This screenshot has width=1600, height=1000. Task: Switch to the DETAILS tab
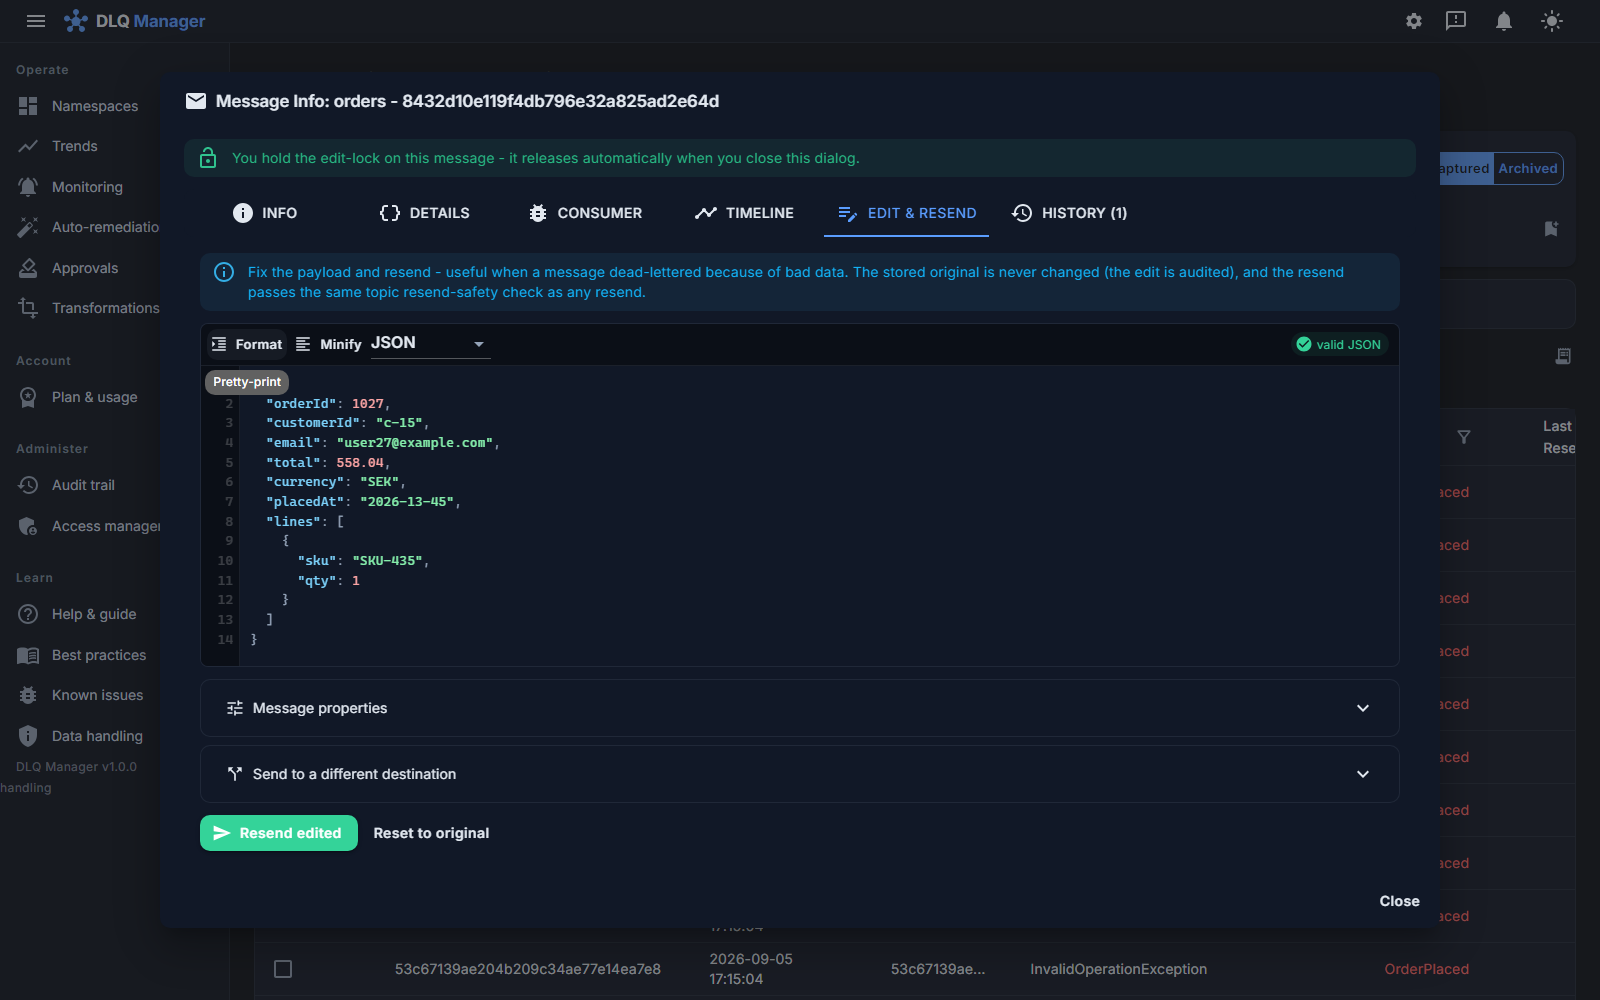coord(425,213)
